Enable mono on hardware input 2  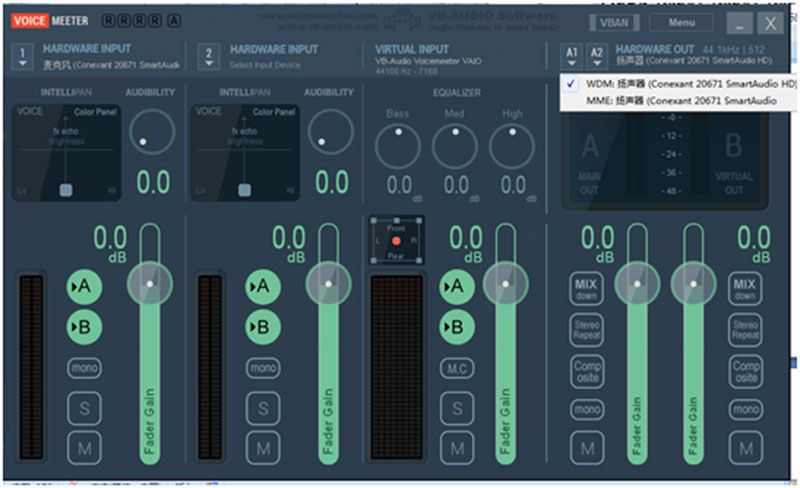pos(263,368)
